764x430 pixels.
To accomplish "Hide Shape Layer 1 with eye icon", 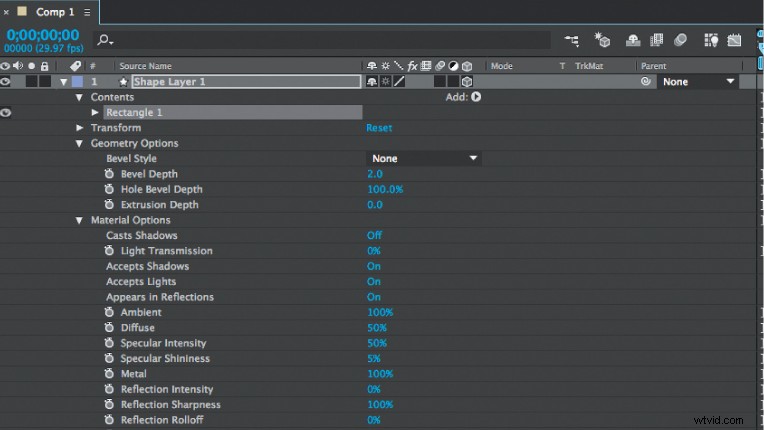I will point(6,82).
